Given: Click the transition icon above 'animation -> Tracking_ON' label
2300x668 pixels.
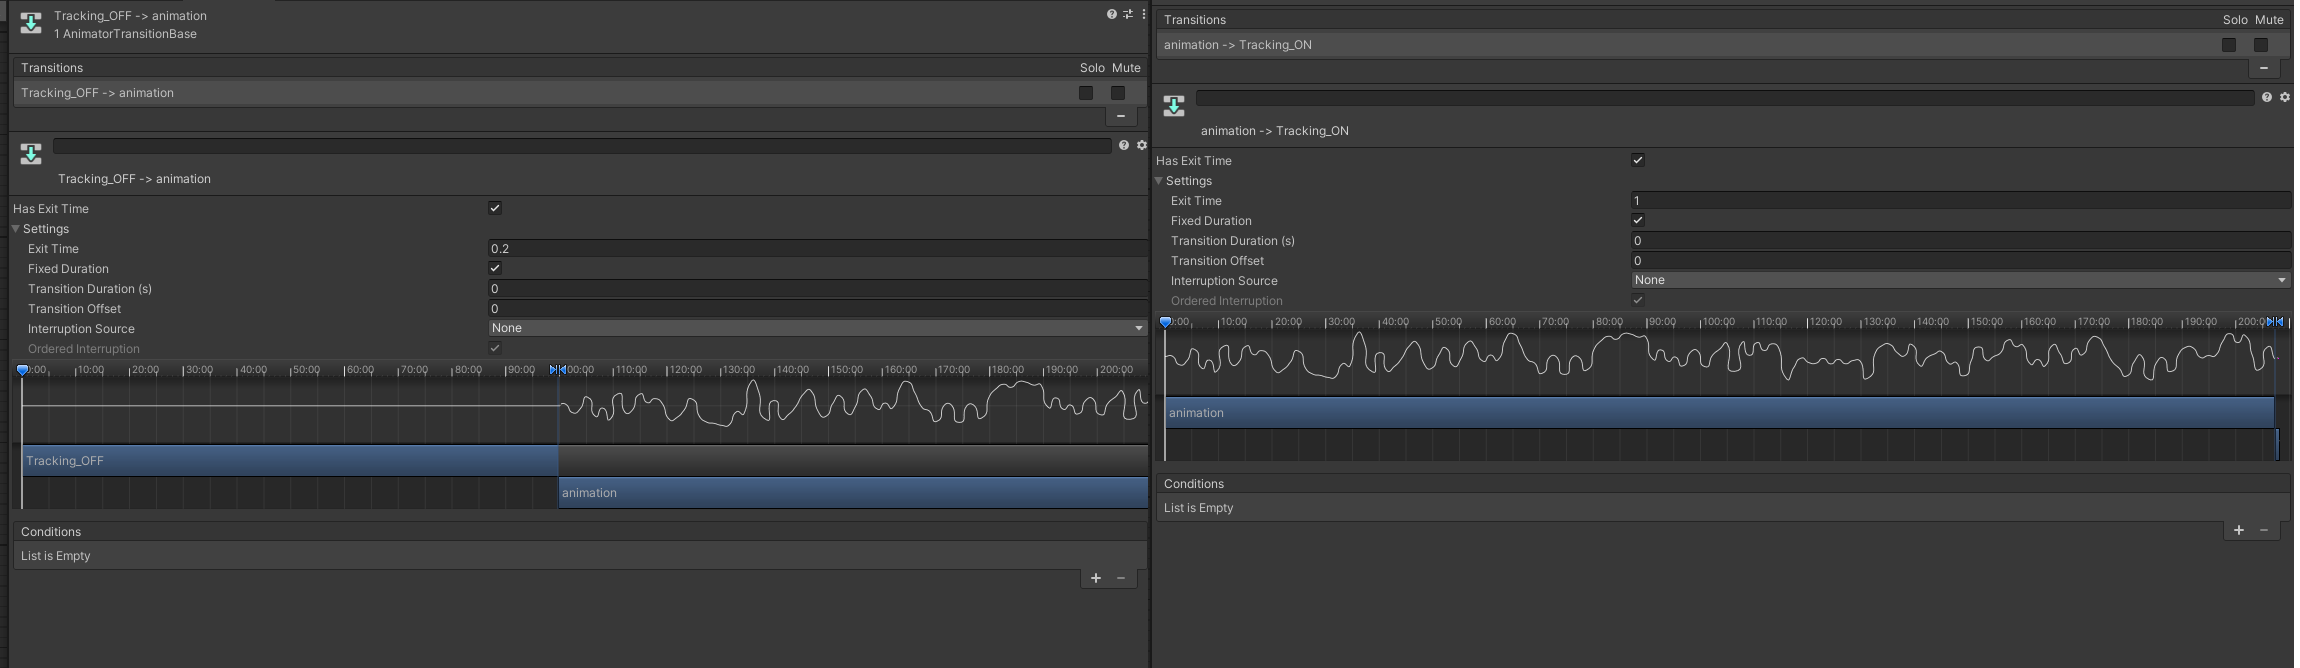Looking at the screenshot, I should 1174,106.
